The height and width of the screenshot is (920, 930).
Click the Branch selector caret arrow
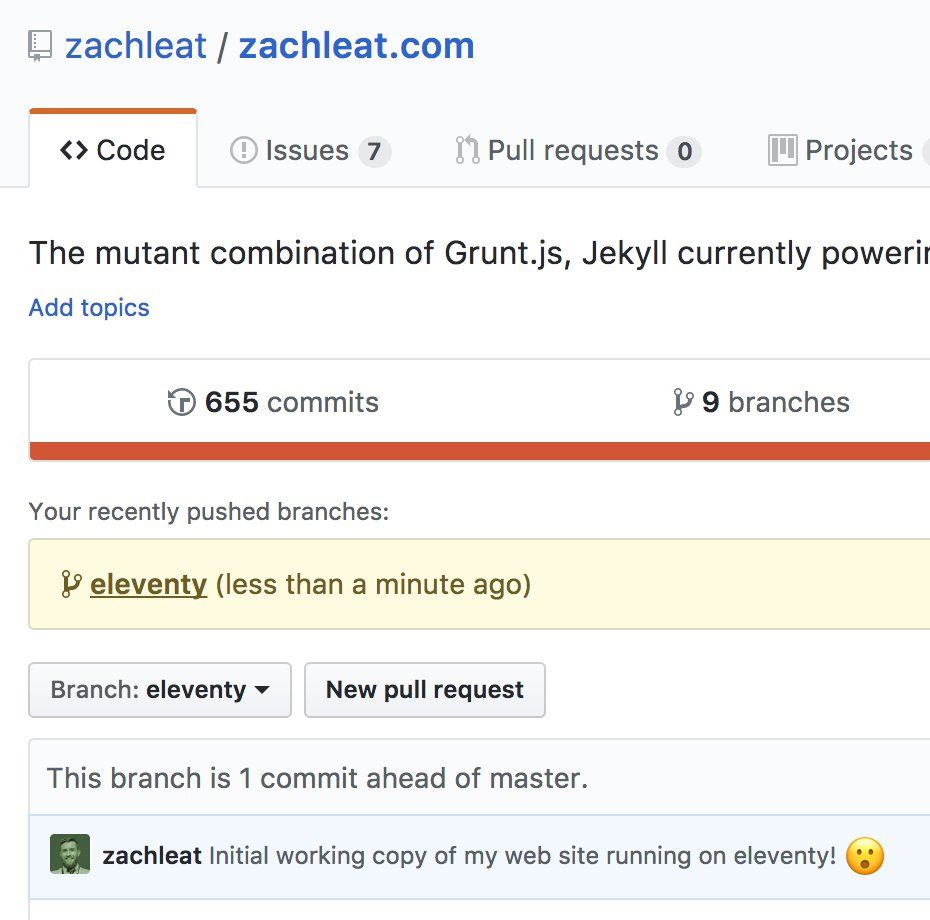pos(262,690)
